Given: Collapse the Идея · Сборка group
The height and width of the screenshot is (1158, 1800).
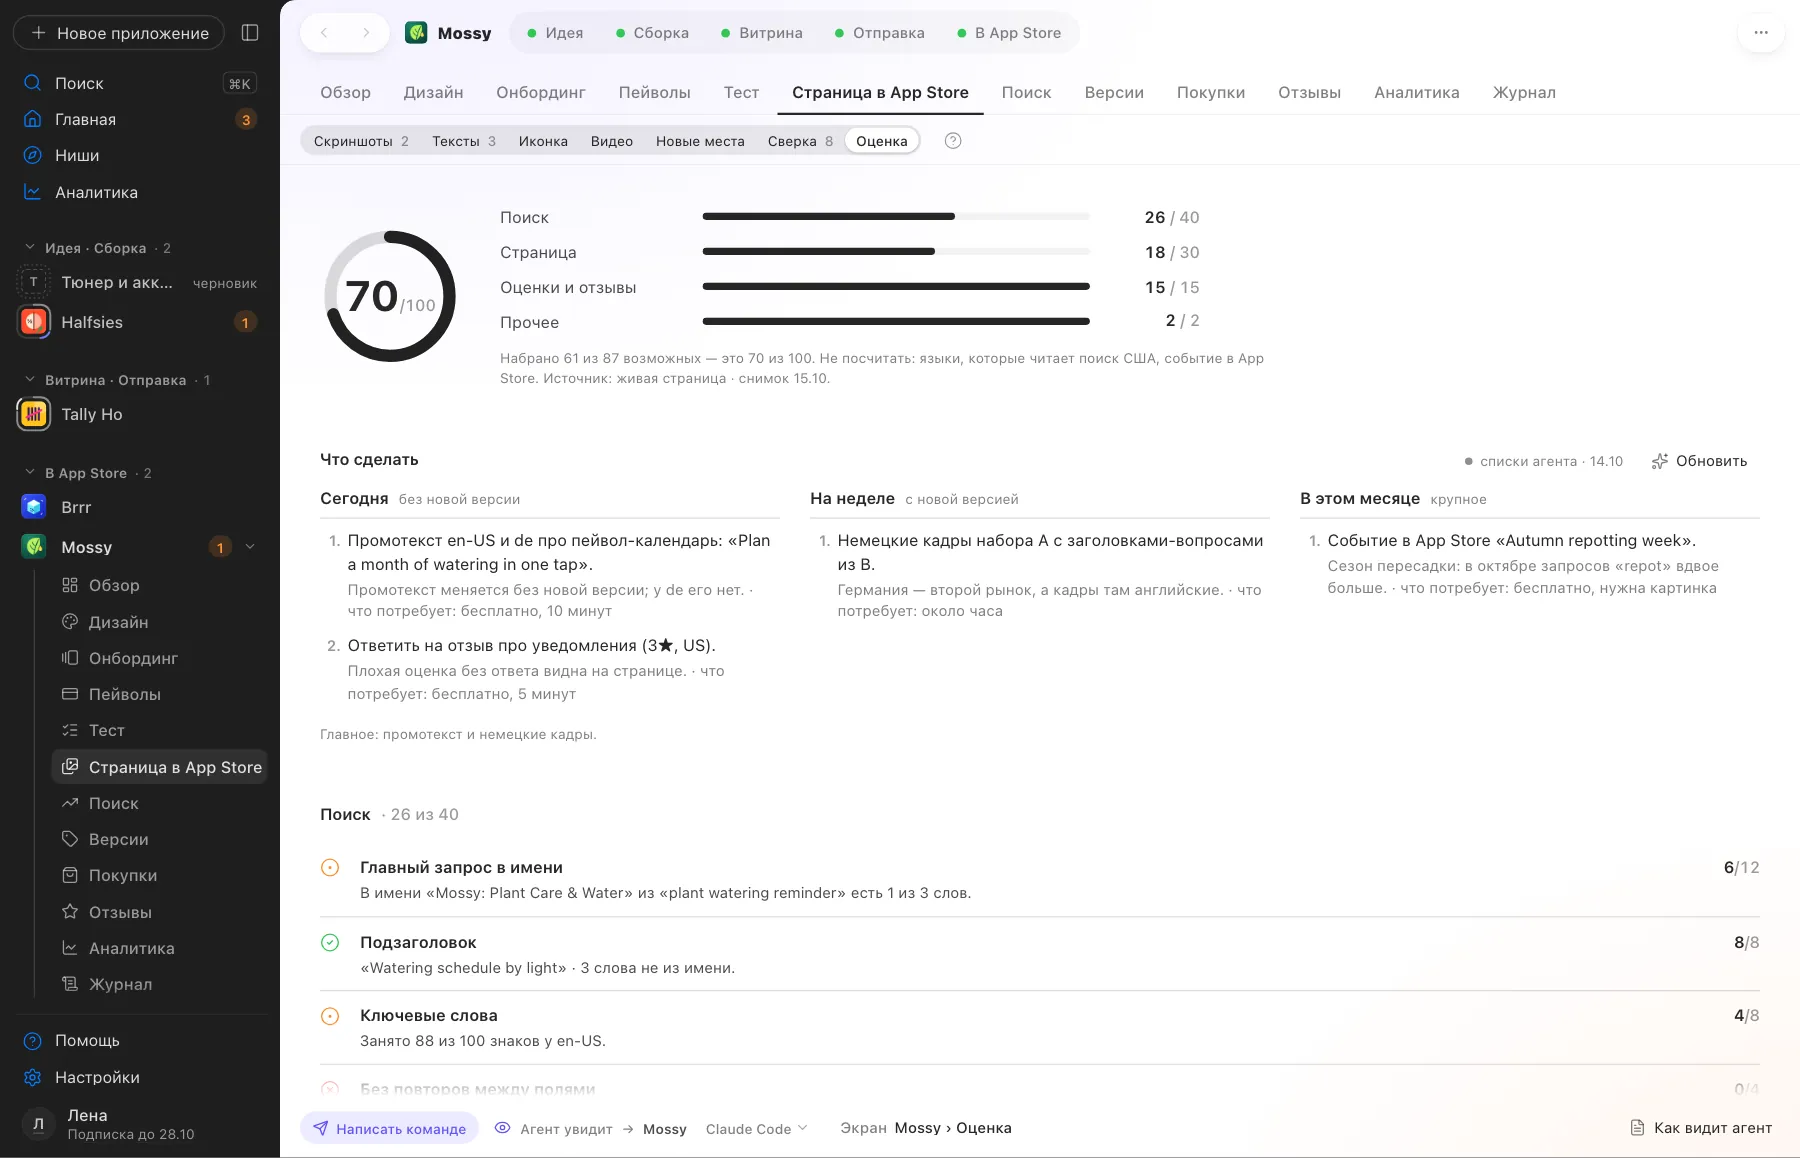Looking at the screenshot, I should (x=30, y=247).
